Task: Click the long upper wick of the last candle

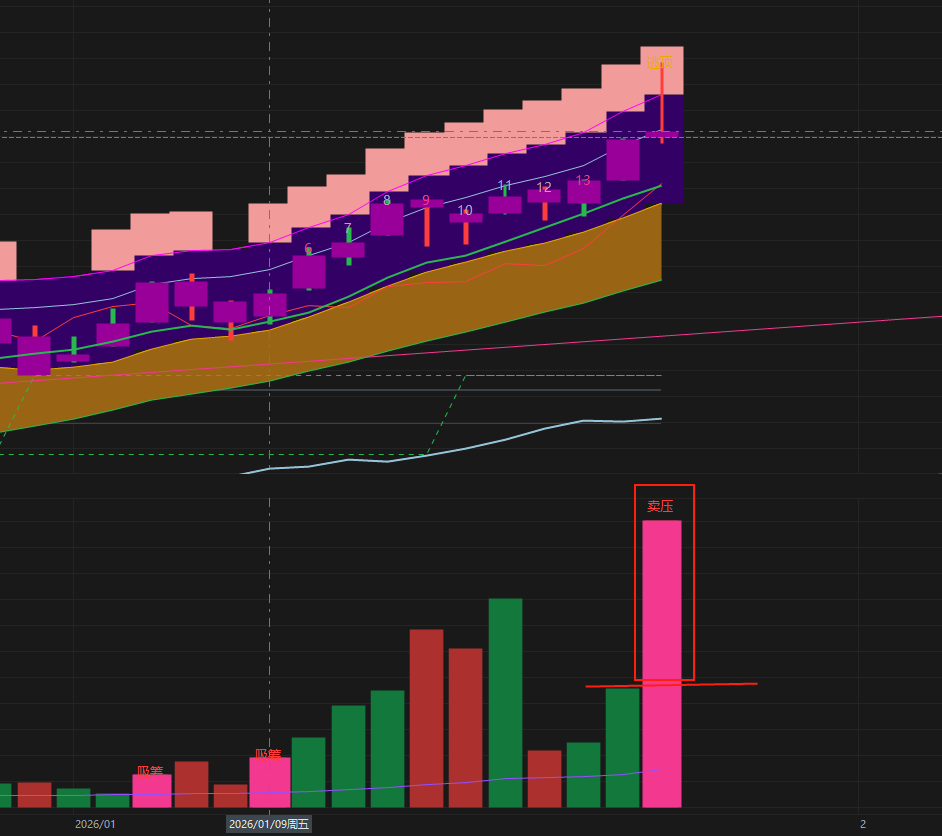Action: tap(662, 100)
